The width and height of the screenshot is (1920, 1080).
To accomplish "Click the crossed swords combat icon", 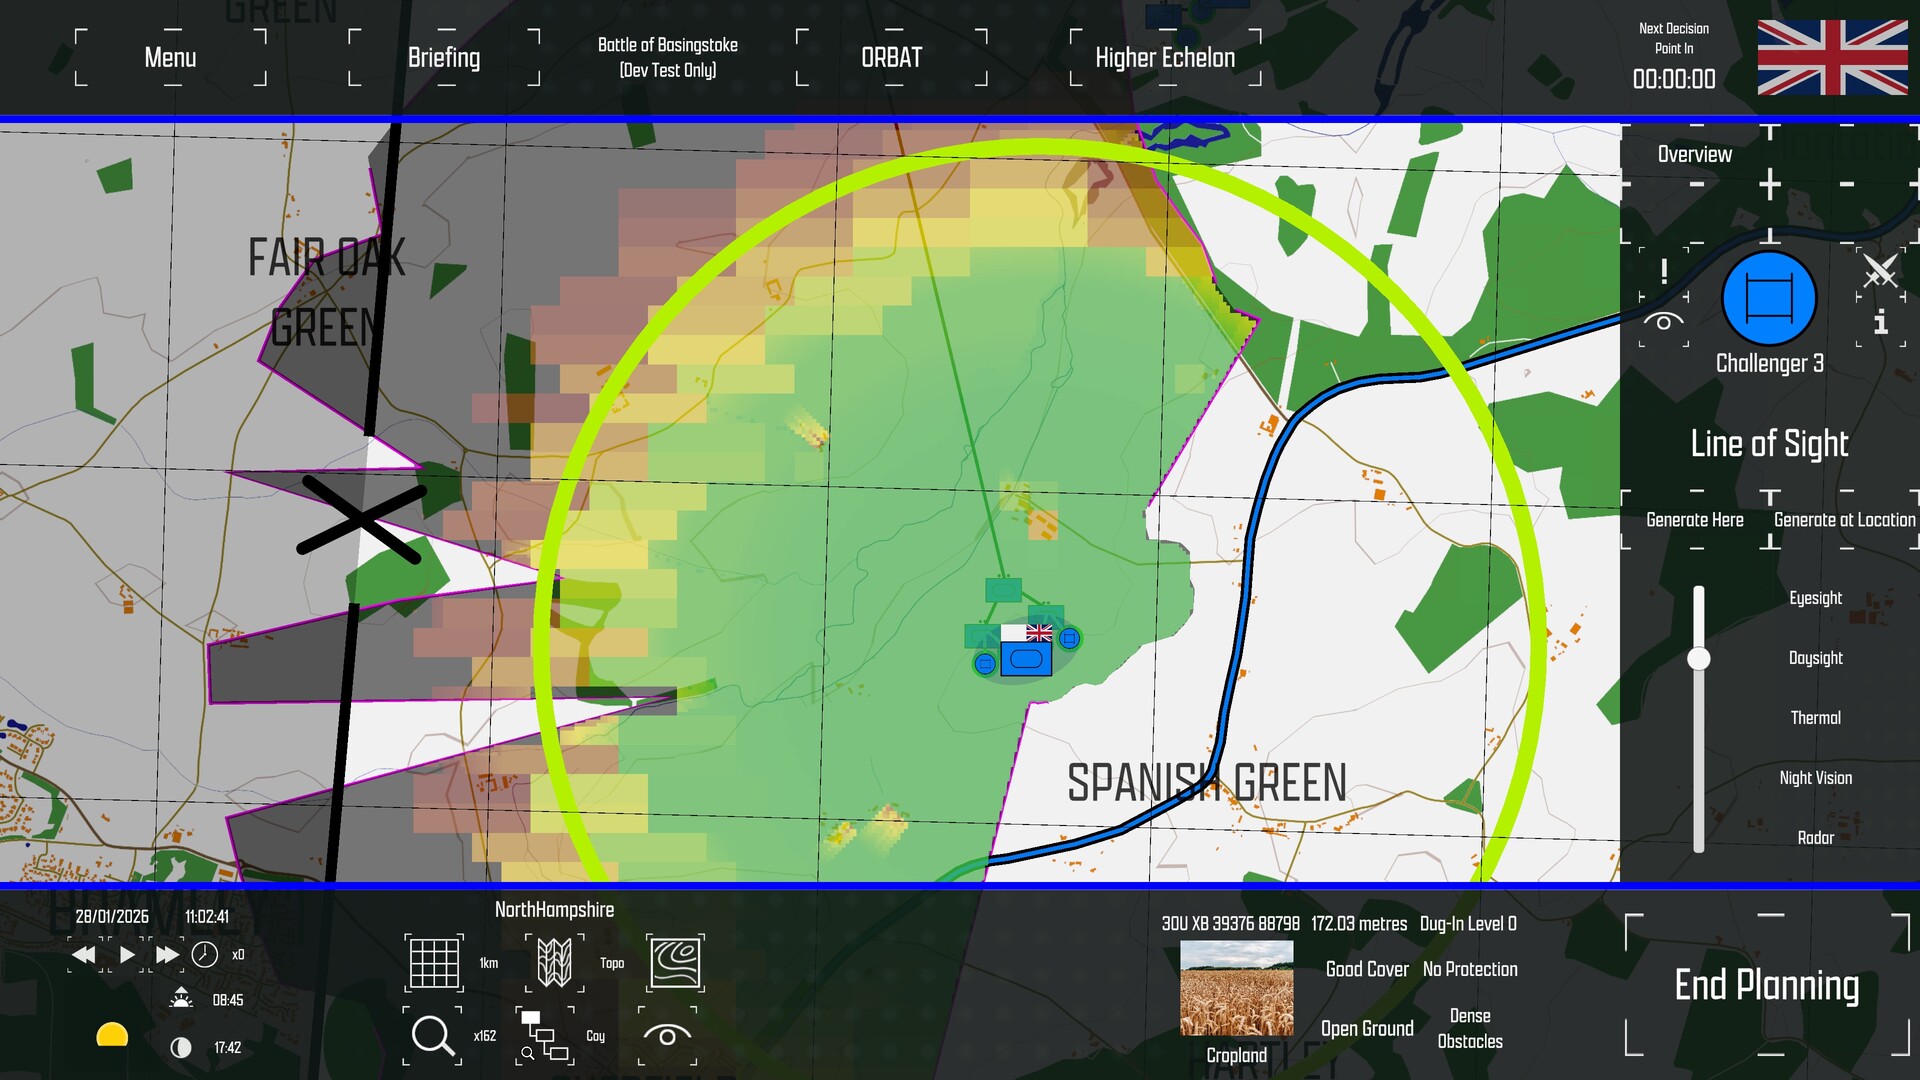I will [x=1880, y=270].
